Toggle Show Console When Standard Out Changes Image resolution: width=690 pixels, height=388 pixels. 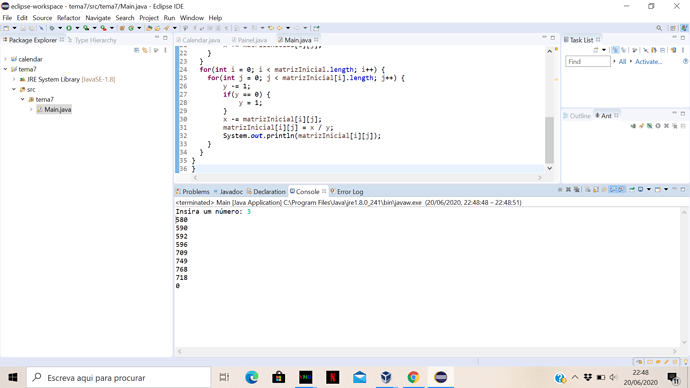(613, 190)
